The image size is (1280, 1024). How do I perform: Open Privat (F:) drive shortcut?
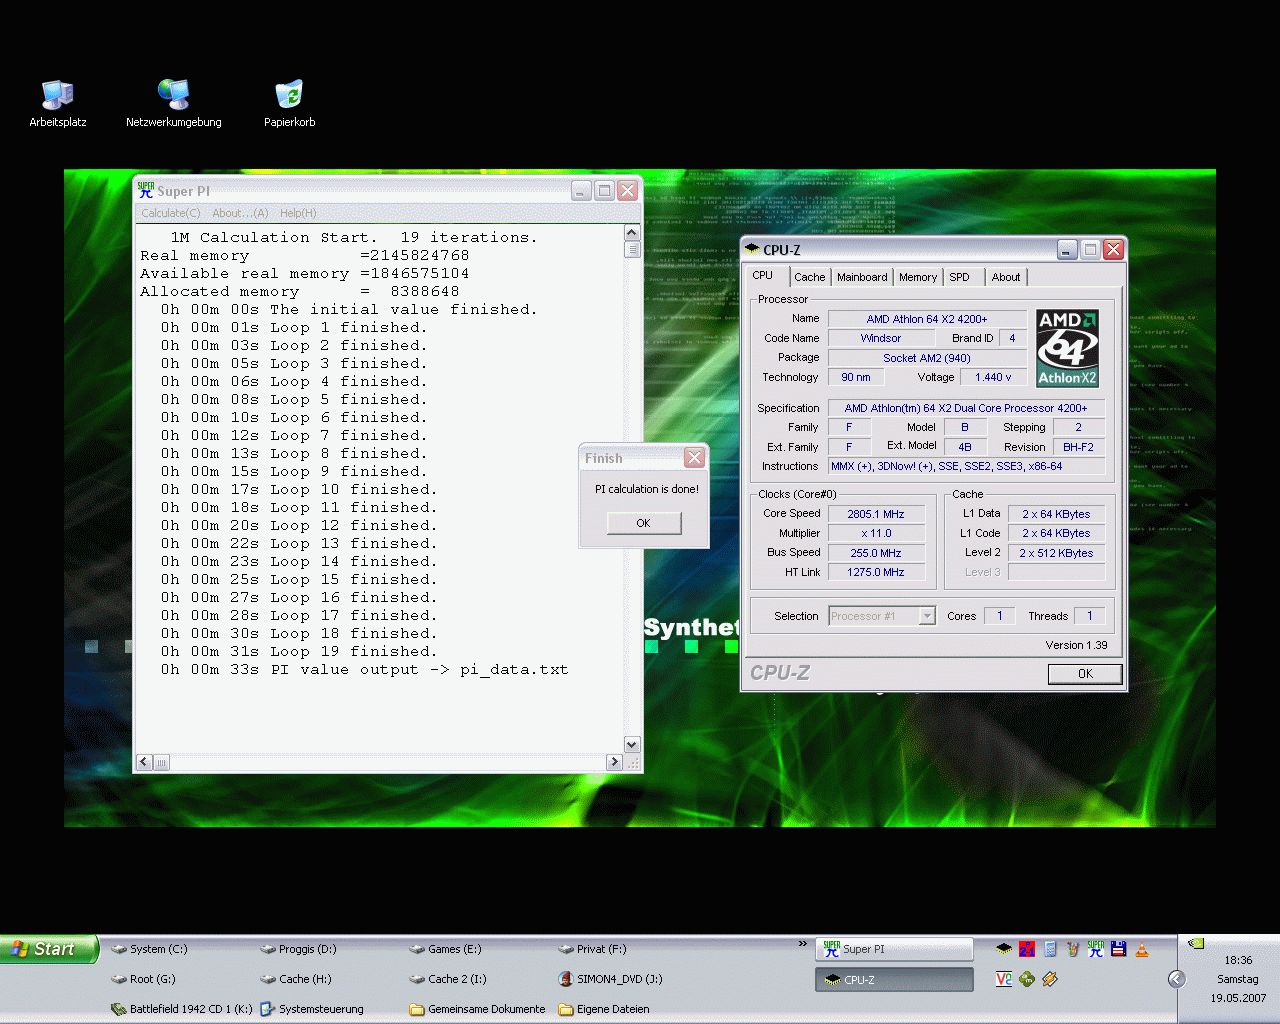click(593, 949)
